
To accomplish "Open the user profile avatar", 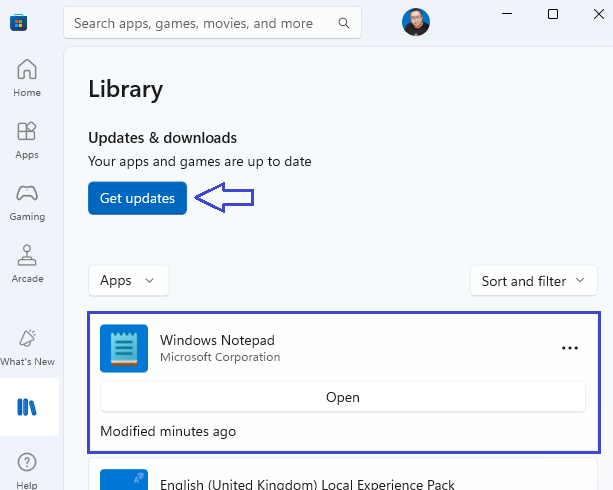I will (416, 21).
